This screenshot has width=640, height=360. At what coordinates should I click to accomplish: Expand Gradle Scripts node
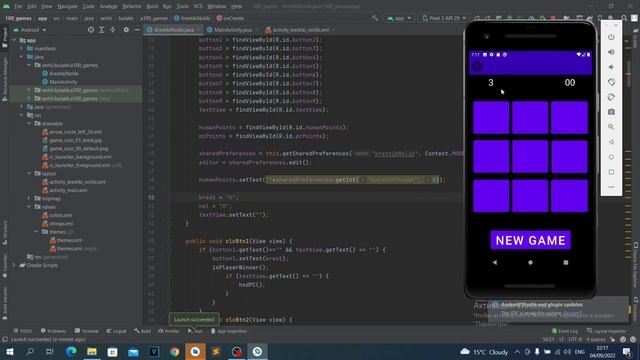click(x=15, y=265)
